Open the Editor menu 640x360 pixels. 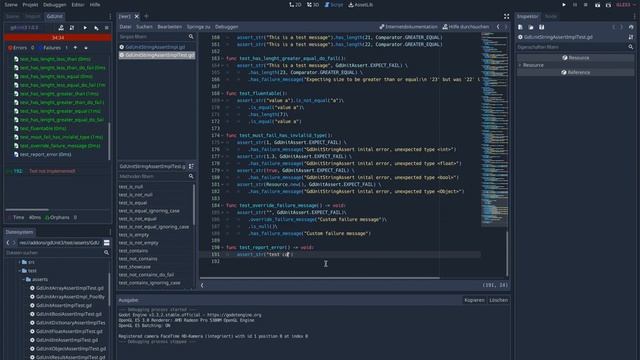click(78, 4)
